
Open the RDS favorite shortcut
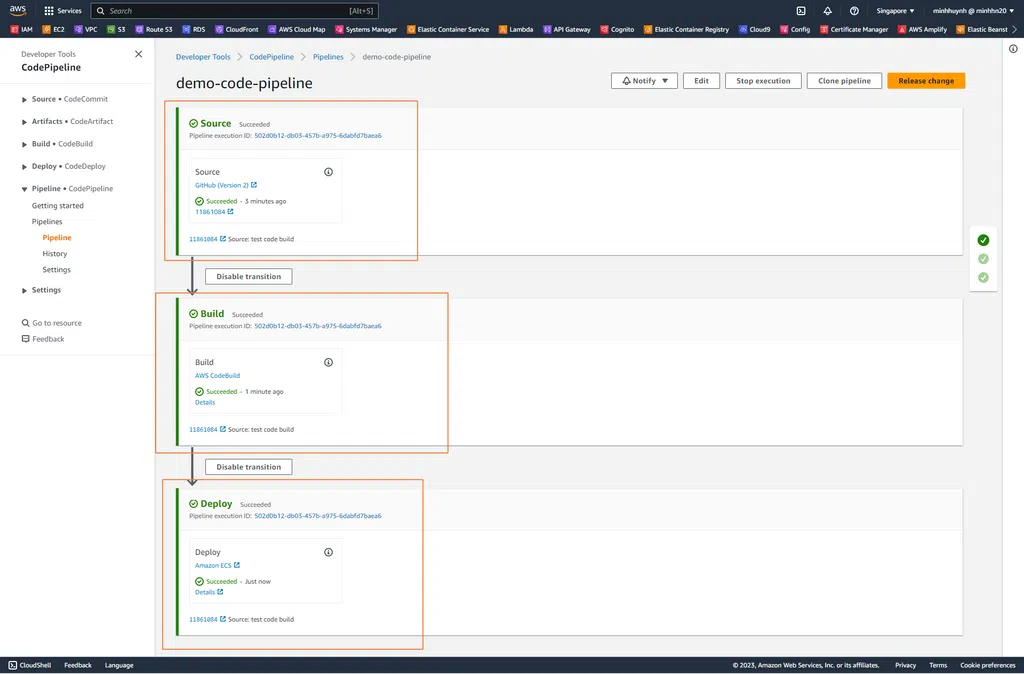pos(193,29)
